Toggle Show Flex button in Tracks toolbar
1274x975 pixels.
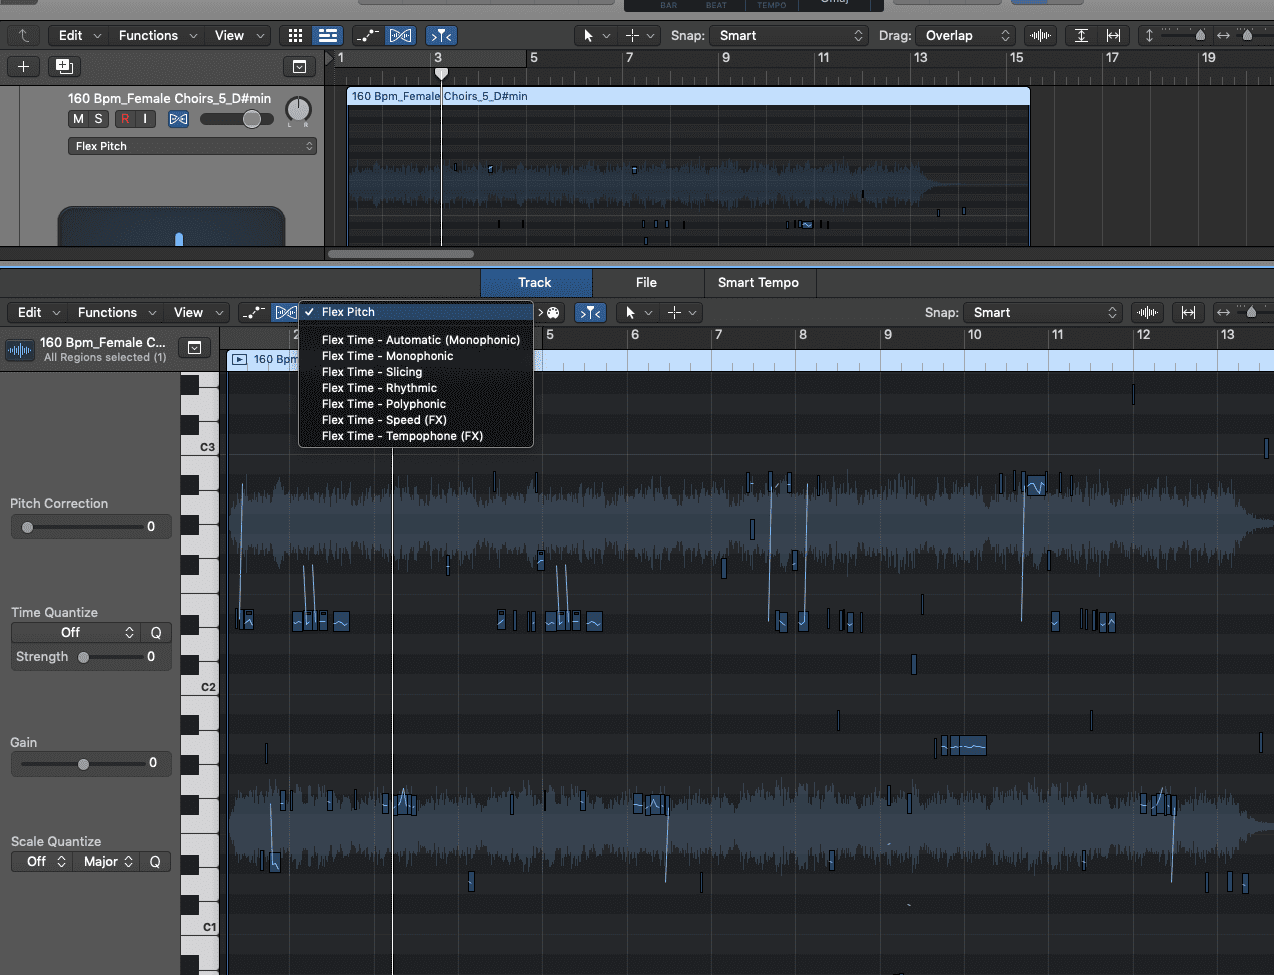coord(400,35)
